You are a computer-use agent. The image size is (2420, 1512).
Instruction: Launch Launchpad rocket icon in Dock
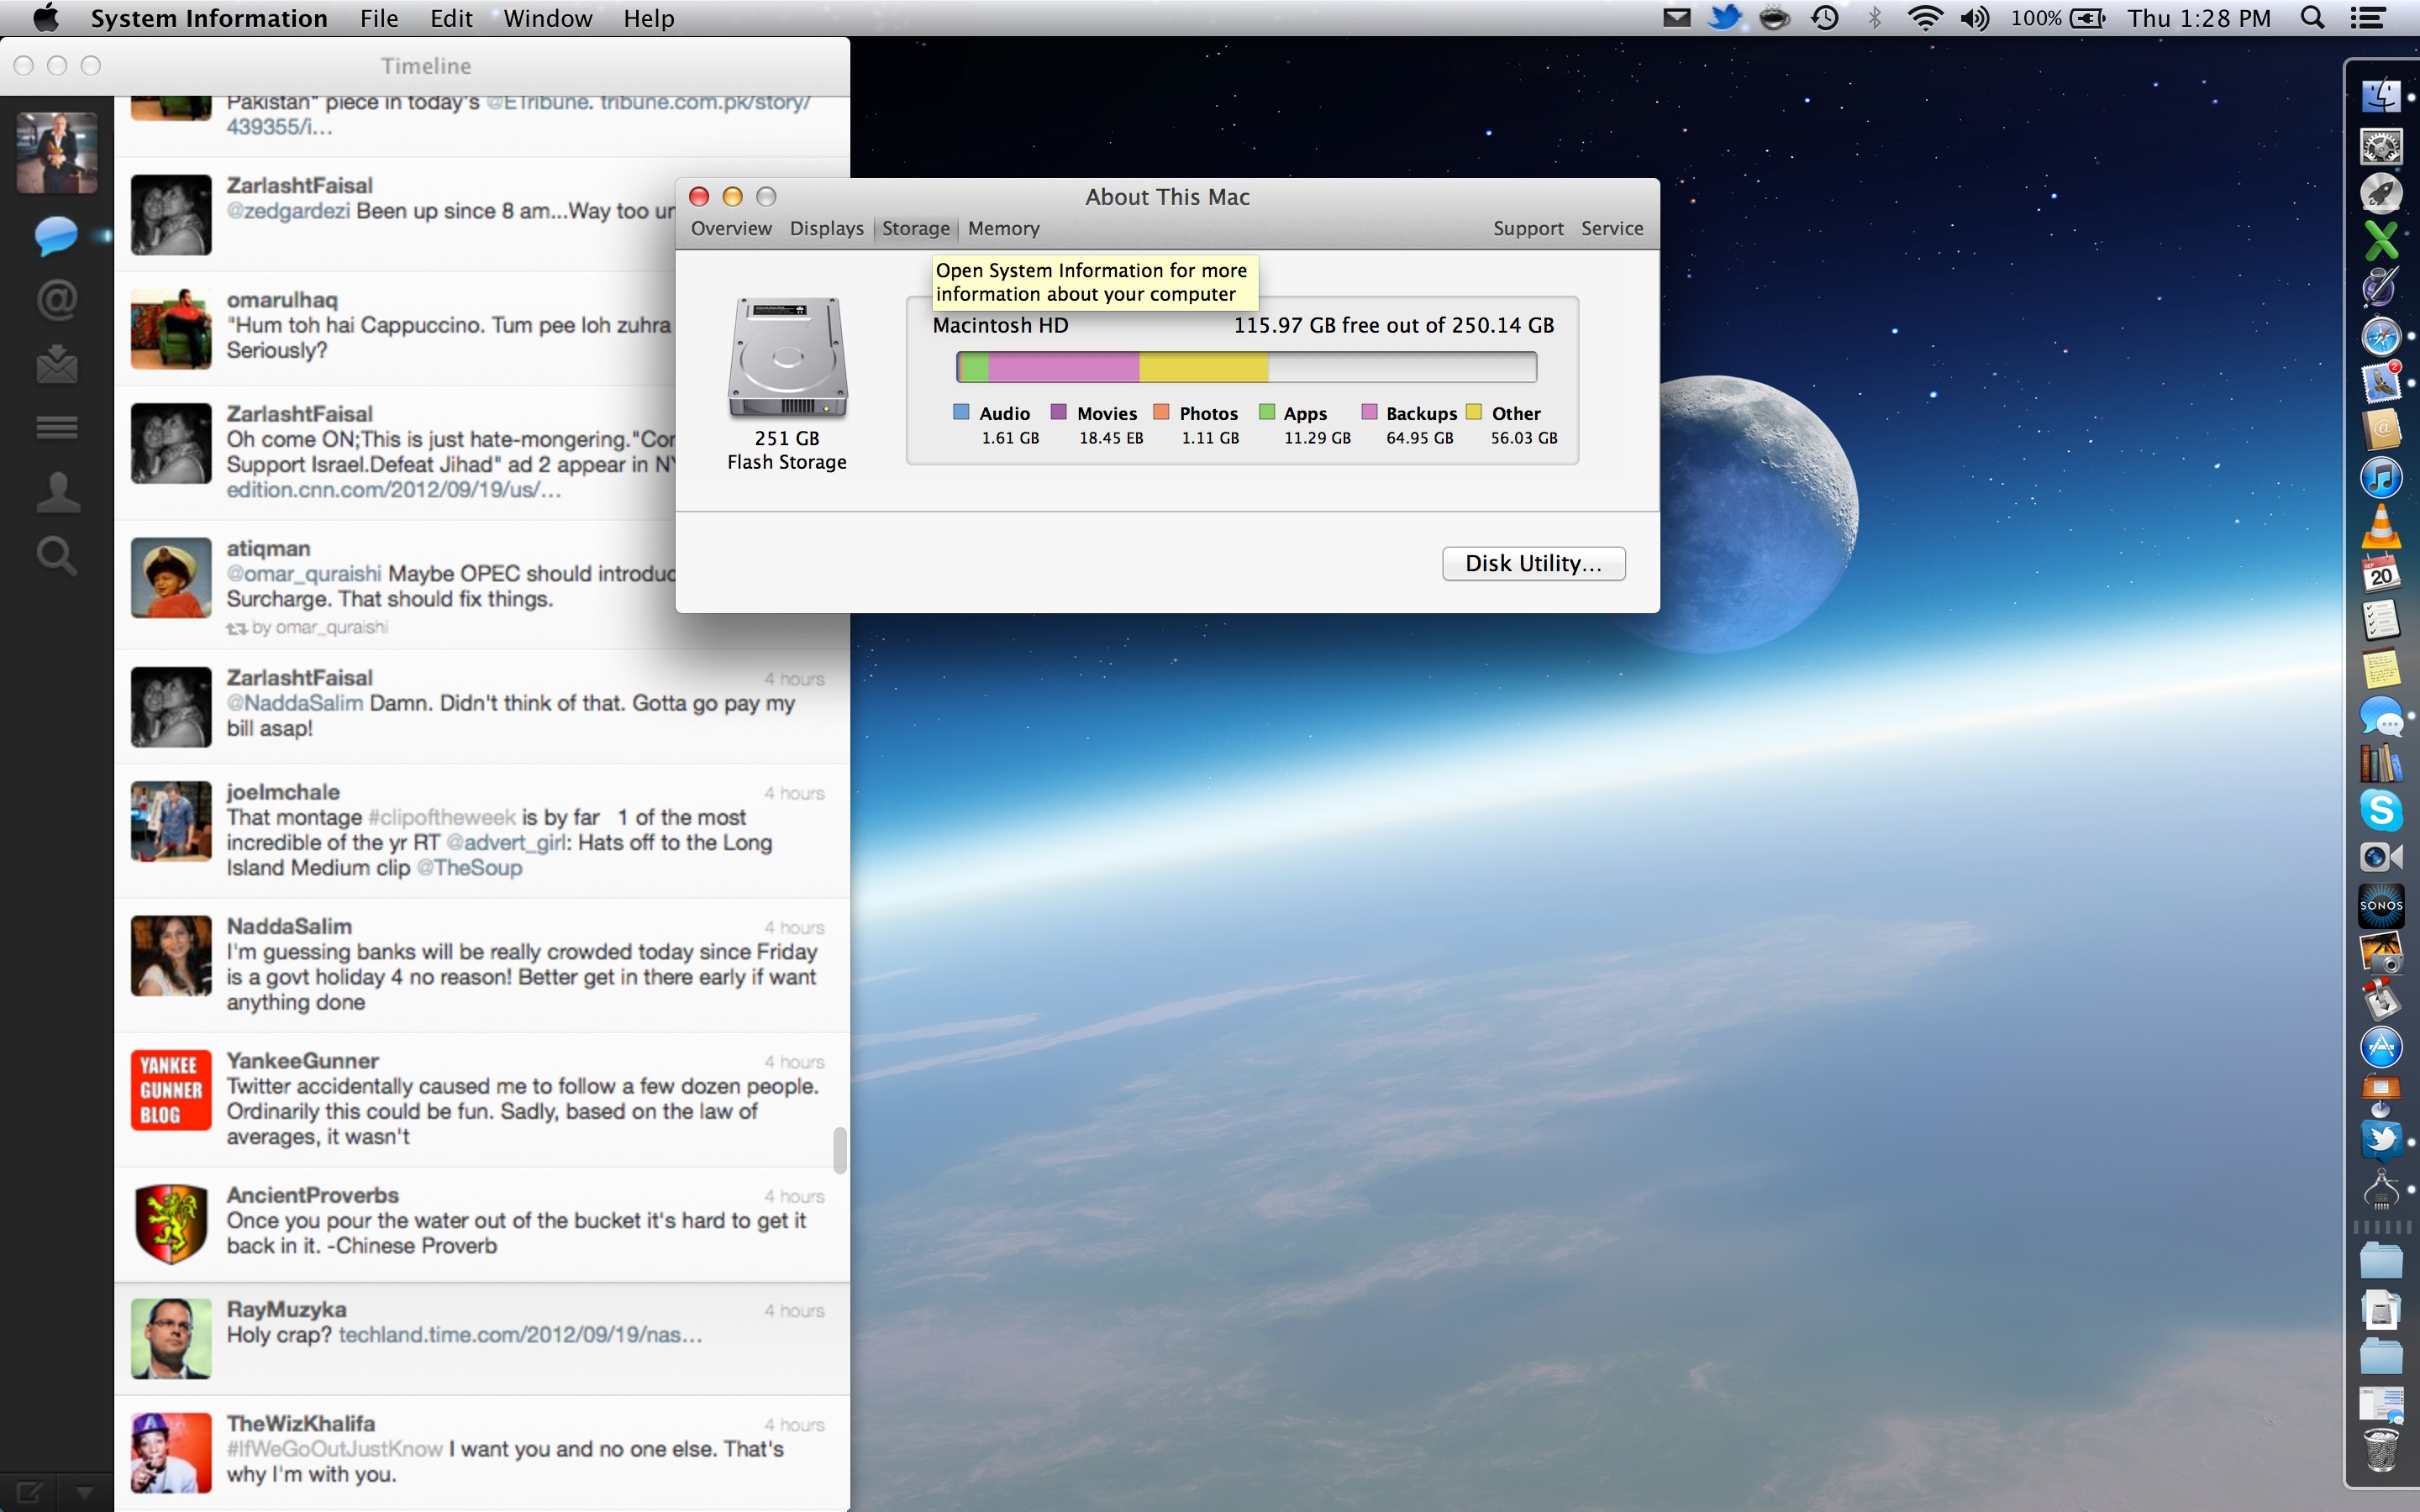2380,193
